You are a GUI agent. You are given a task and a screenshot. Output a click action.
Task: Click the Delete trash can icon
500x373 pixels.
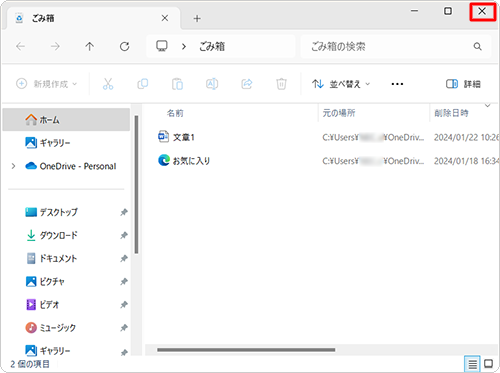pos(281,84)
